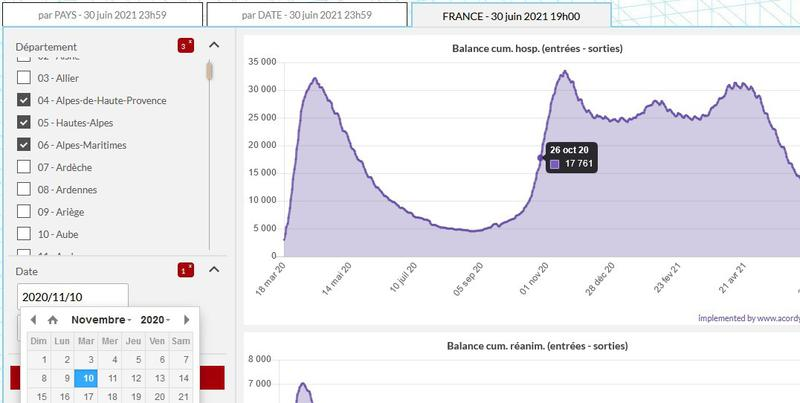The height and width of the screenshot is (403, 800).
Task: Click the 05 sep 20 axis label
Action: [x=468, y=280]
